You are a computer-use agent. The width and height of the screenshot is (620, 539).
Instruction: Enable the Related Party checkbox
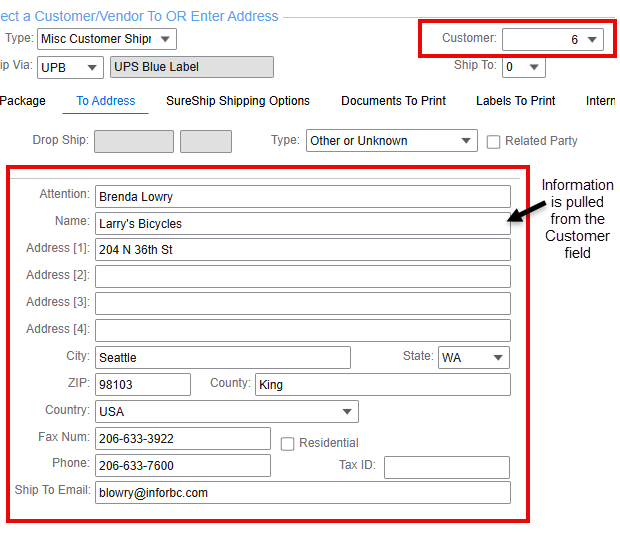494,142
